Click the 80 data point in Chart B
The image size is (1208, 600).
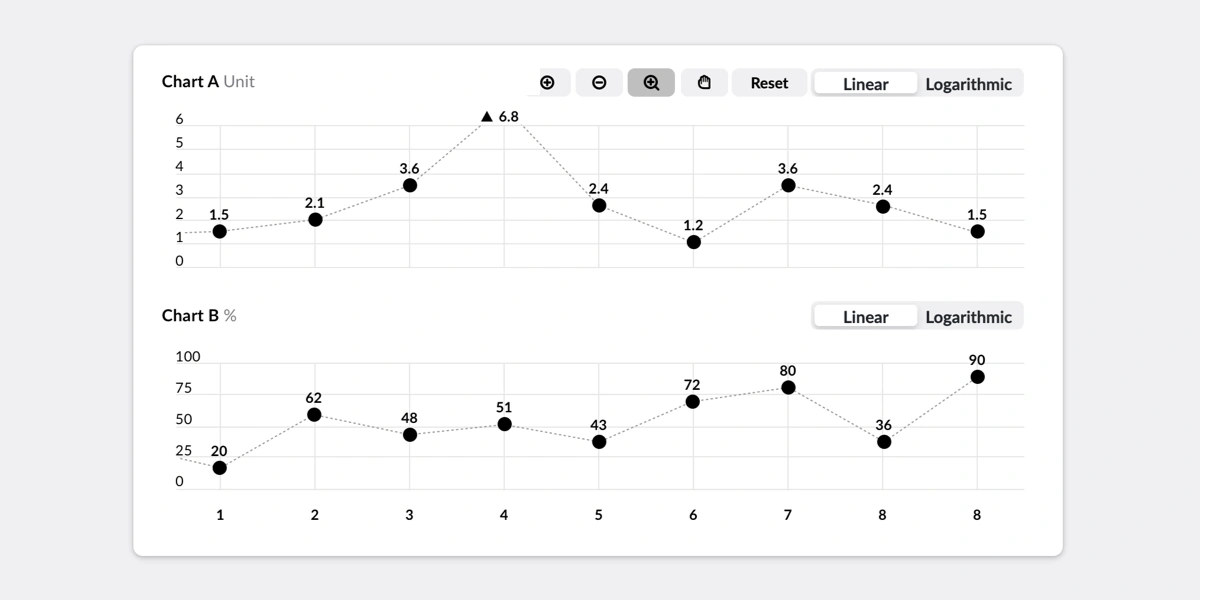pos(787,387)
